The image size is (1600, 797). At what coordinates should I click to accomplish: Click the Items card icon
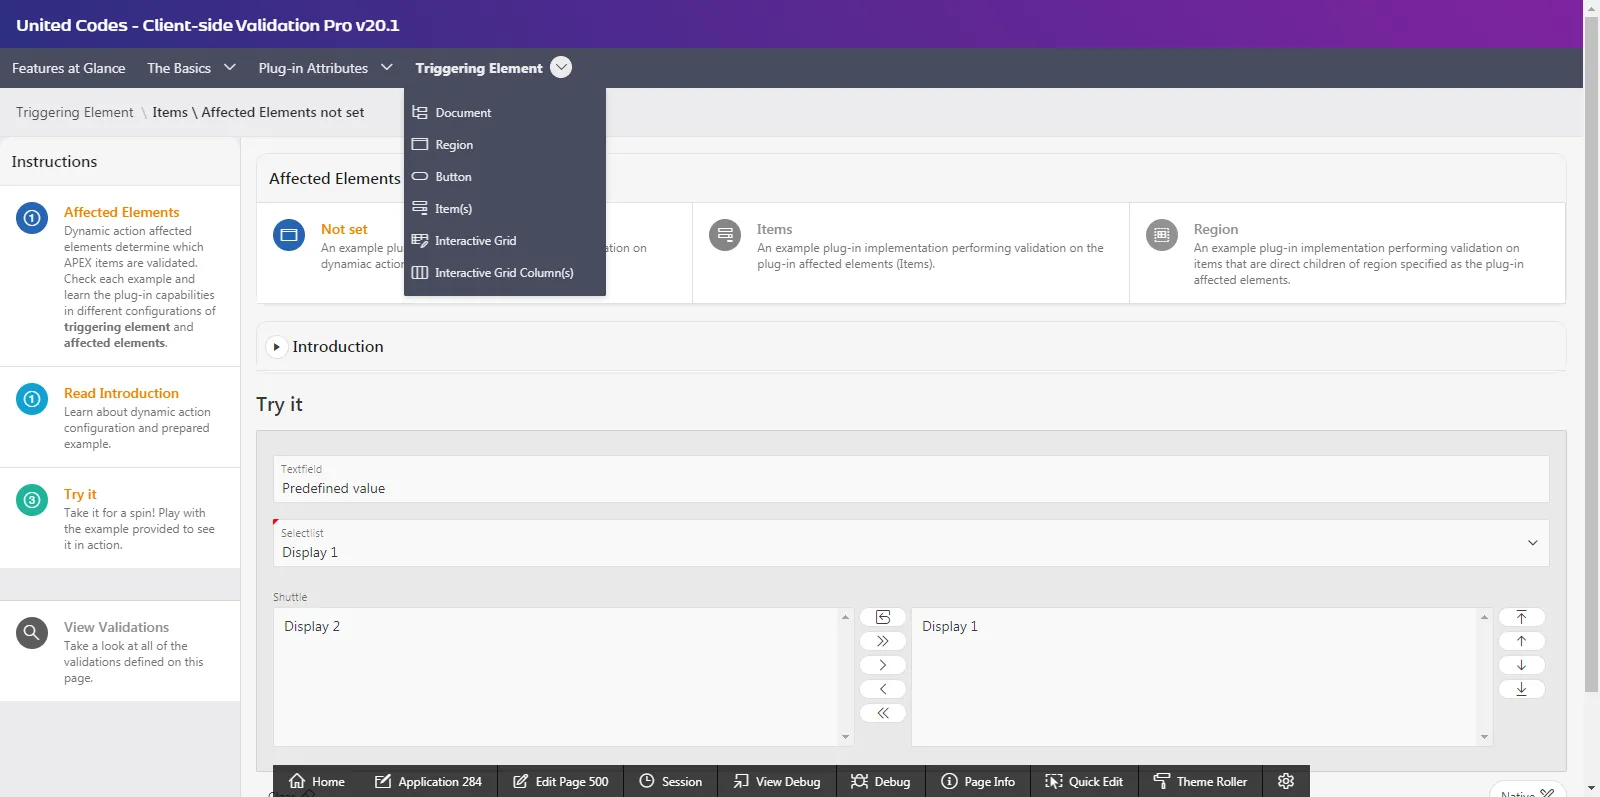coord(725,235)
